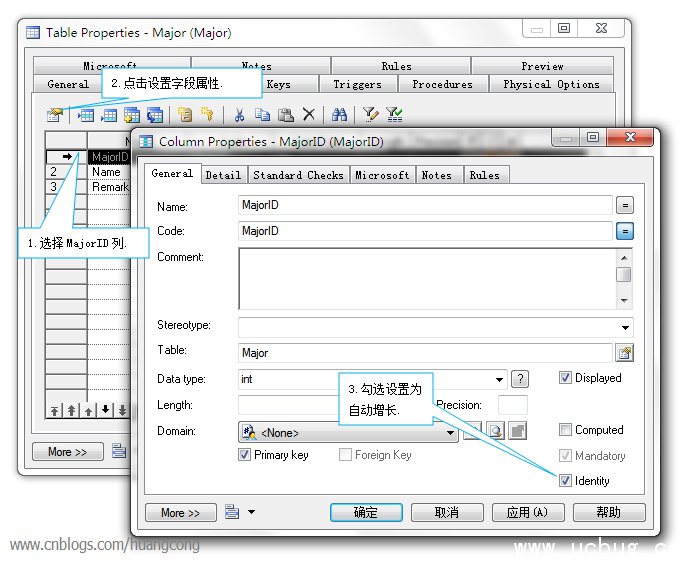Open the Data type dropdown arrow
The height and width of the screenshot is (563, 684).
click(x=499, y=379)
